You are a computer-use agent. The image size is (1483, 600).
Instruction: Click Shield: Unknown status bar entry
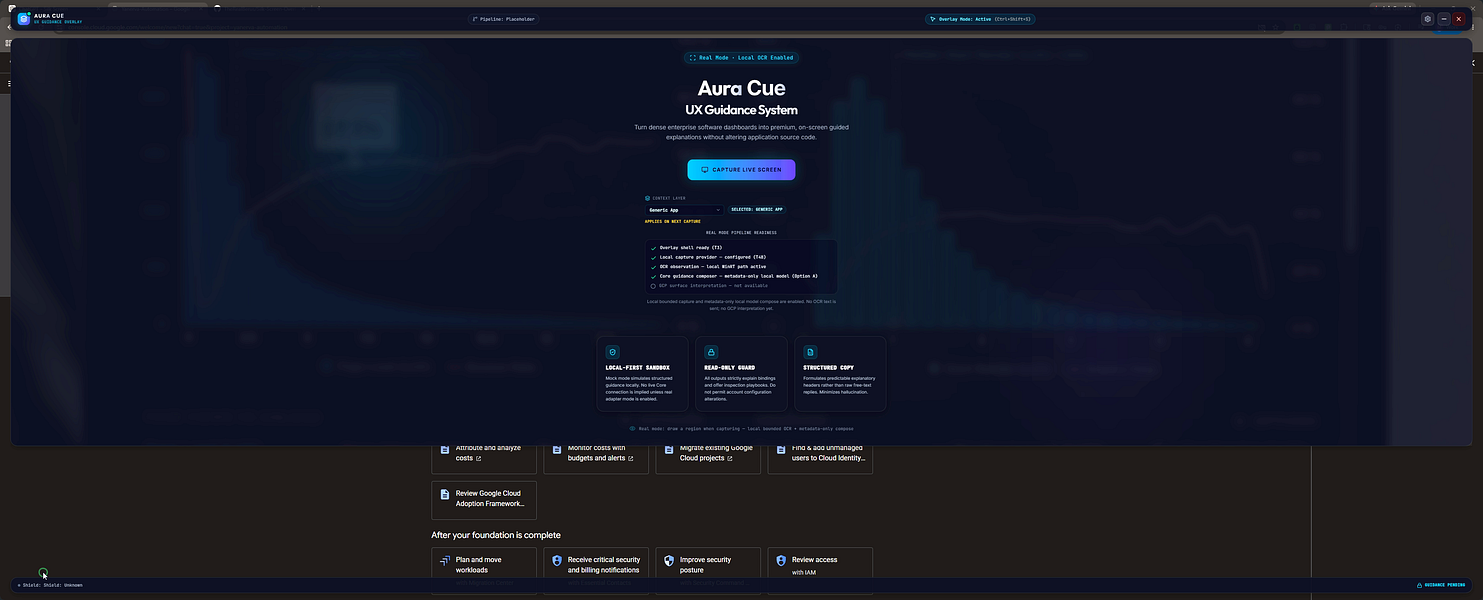pos(50,585)
